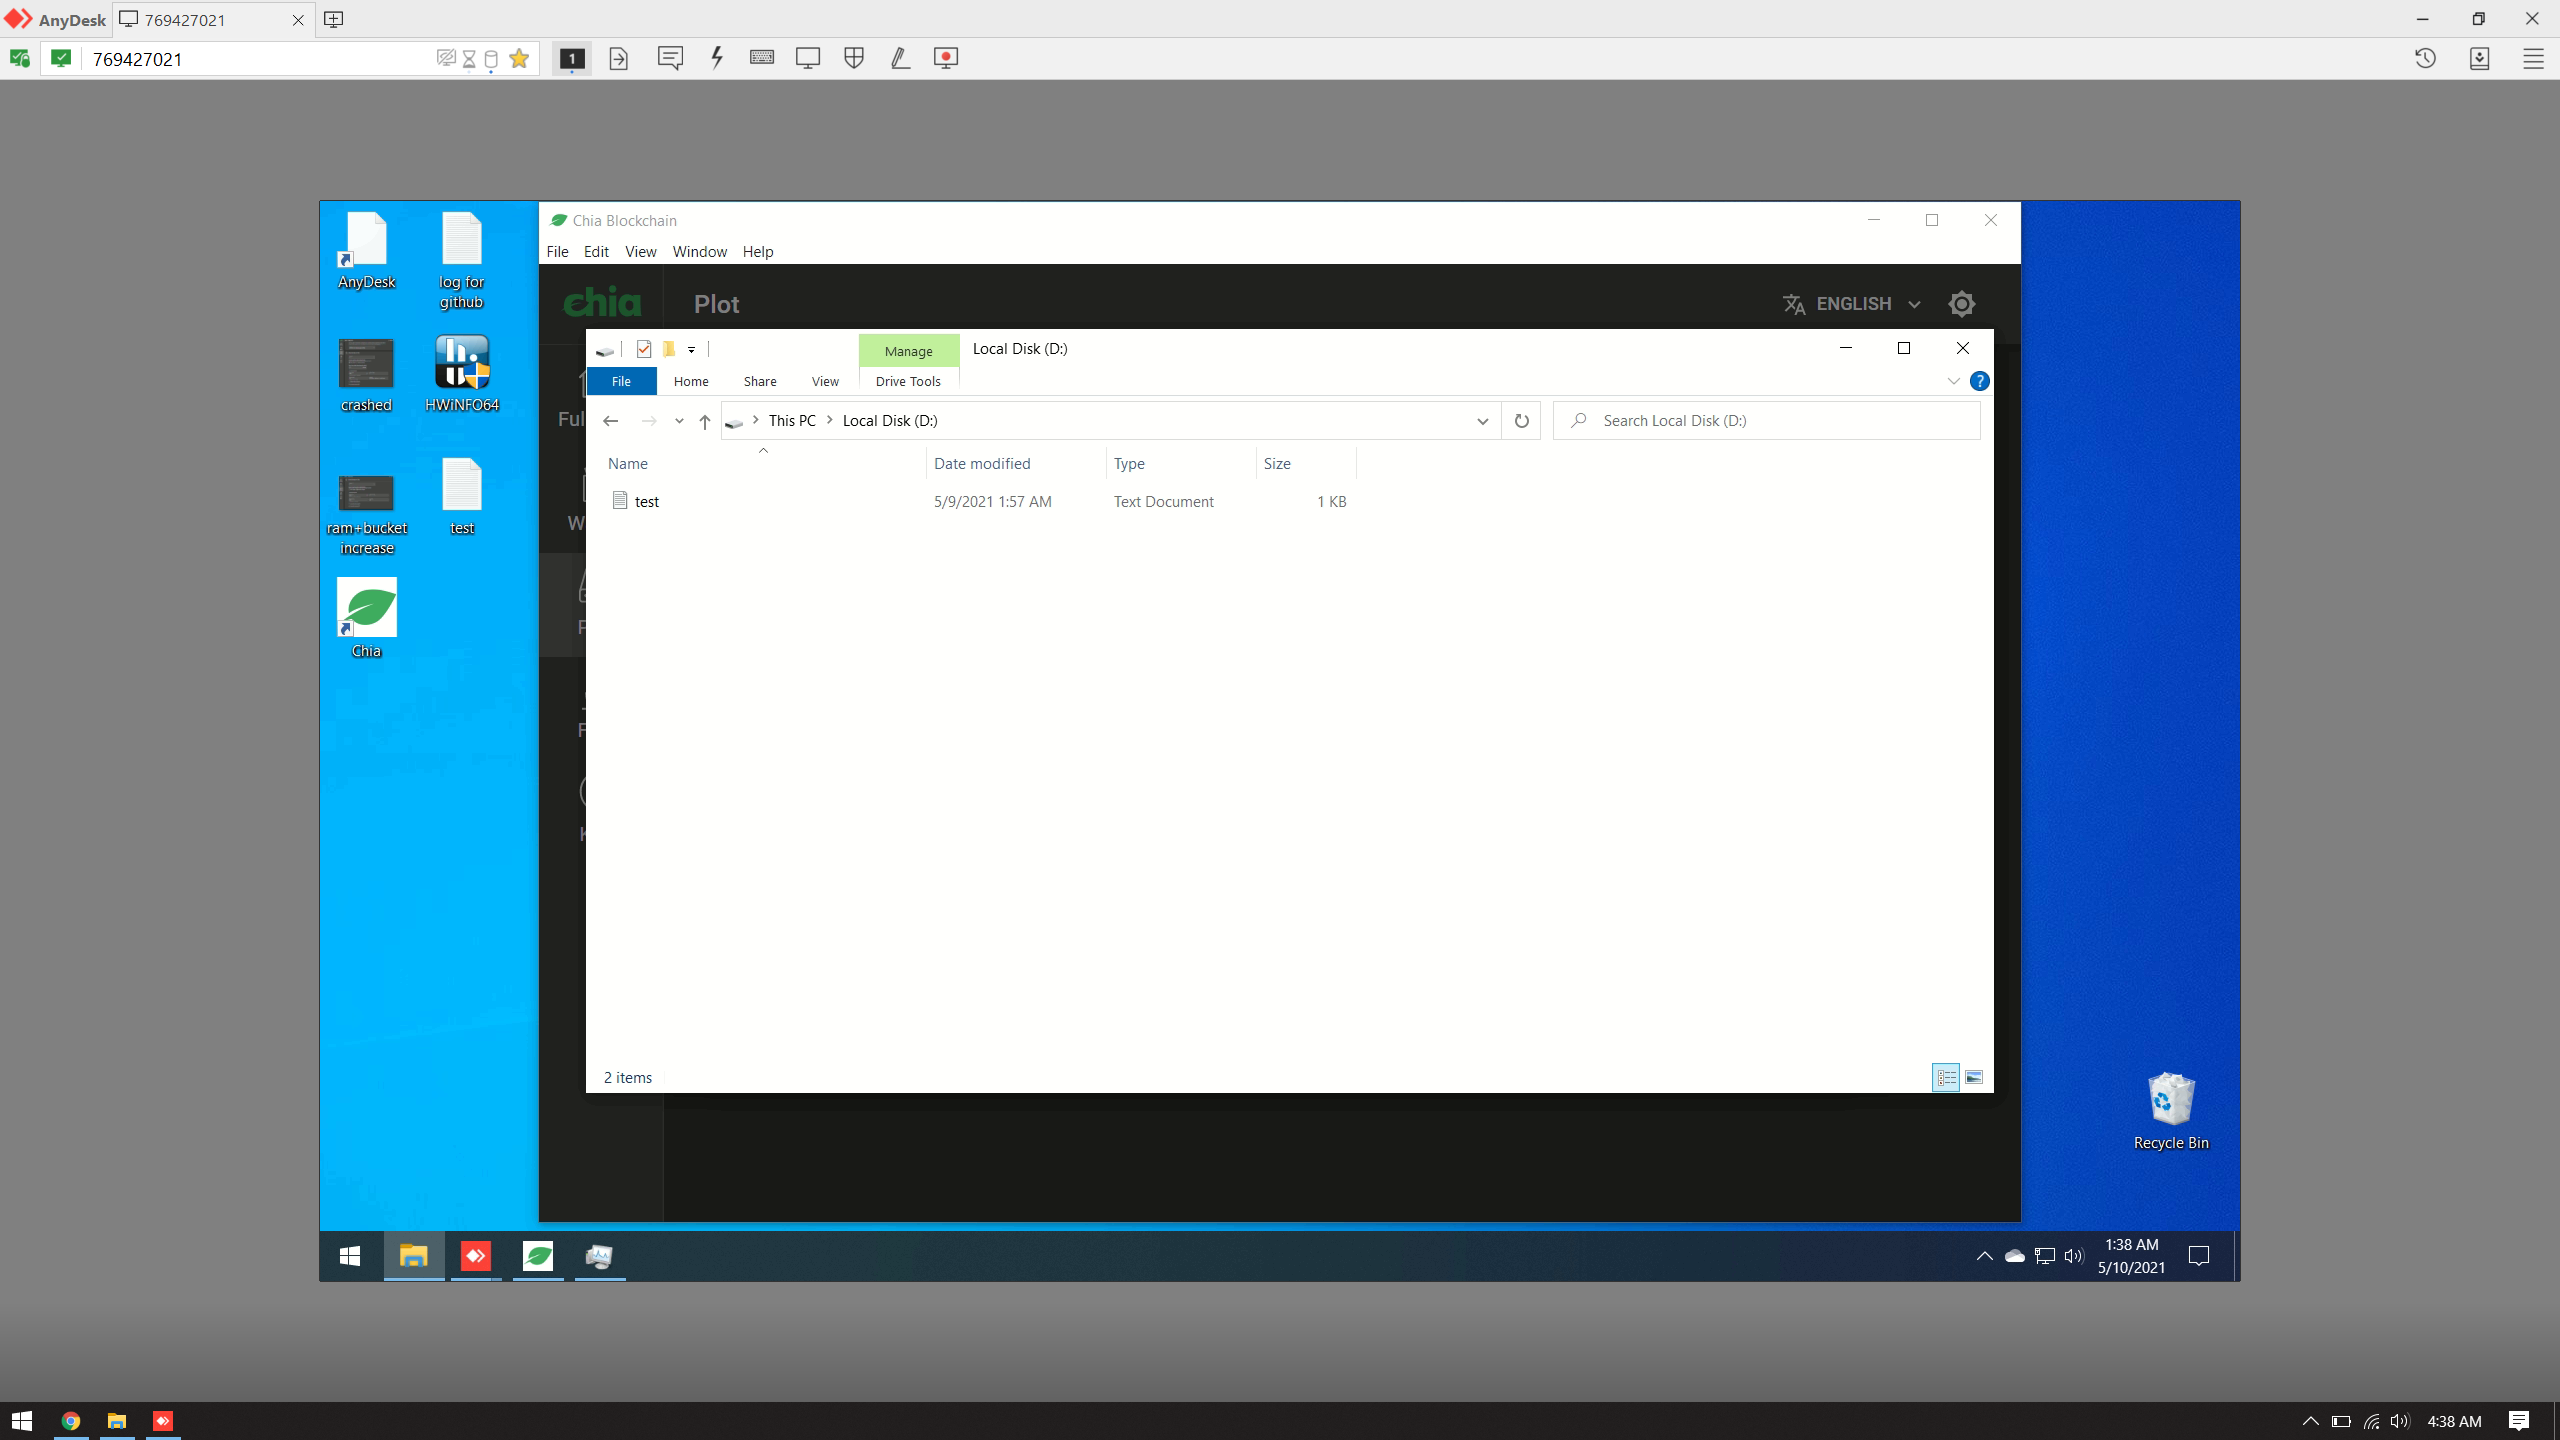Open AnyDesk permissions shield icon
This screenshot has height=1440, width=2560.
coord(854,58)
